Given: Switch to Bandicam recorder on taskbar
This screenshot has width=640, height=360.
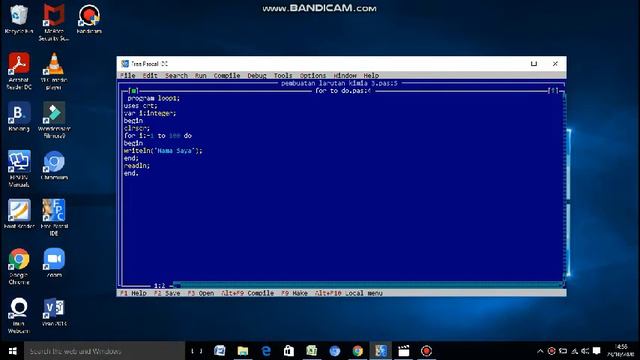Looking at the screenshot, I should (427, 351).
